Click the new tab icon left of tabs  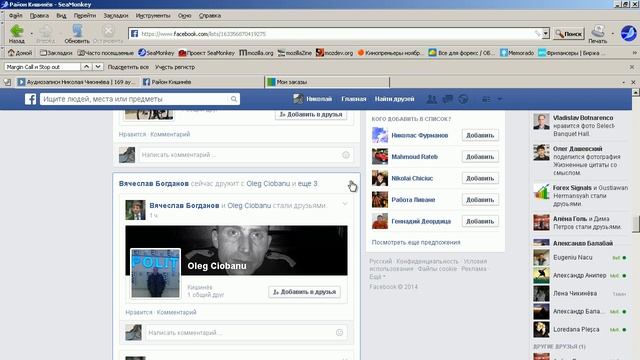point(7,82)
